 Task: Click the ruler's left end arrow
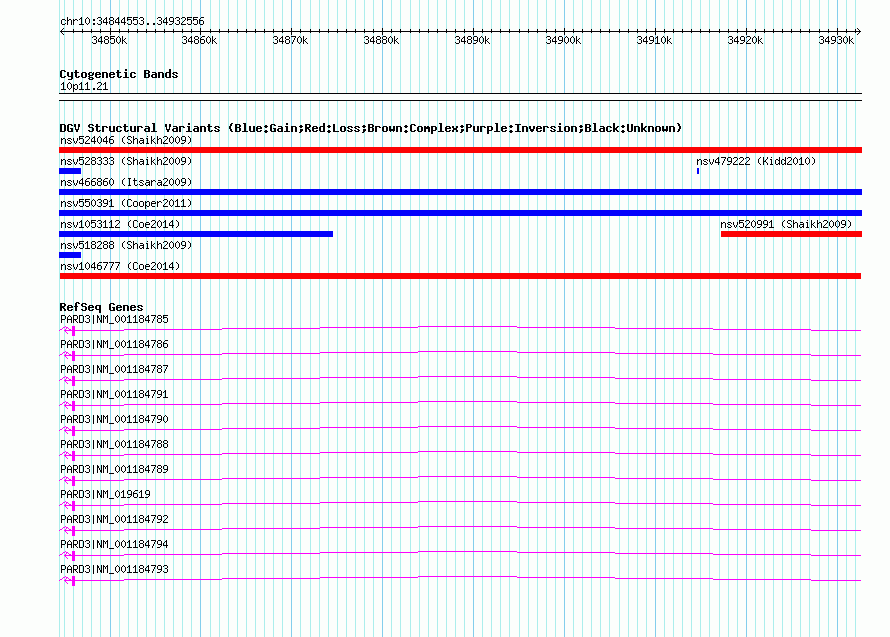tap(62, 31)
